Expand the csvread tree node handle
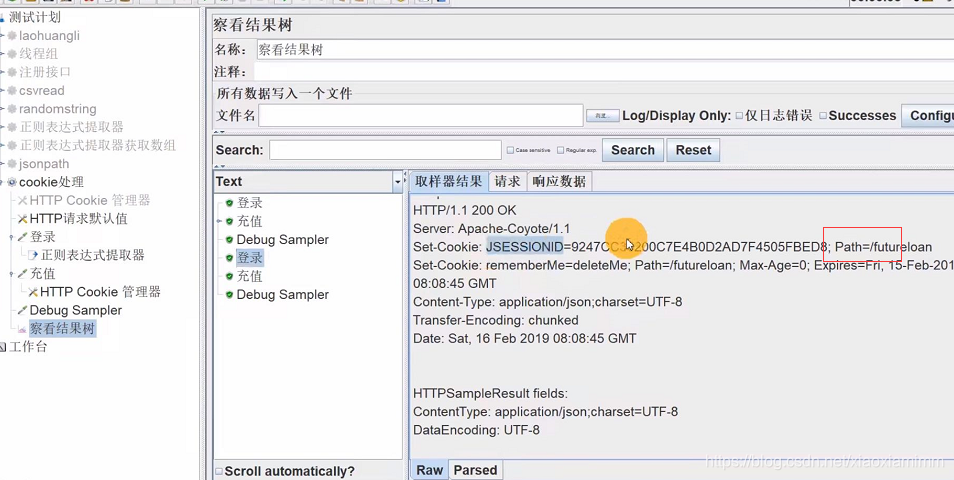The width and height of the screenshot is (954, 480). (x=2, y=91)
